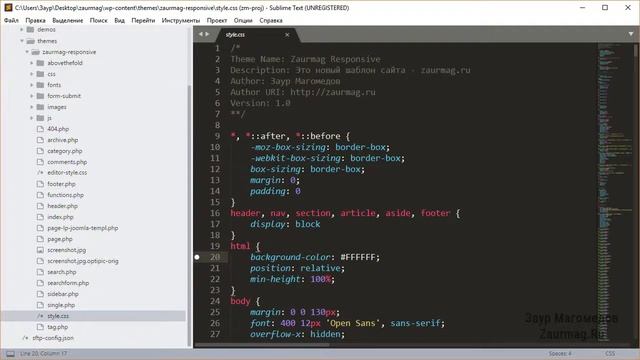Click line number 9 in the gutter
Screen dimensions: 640x360
pos(218,136)
